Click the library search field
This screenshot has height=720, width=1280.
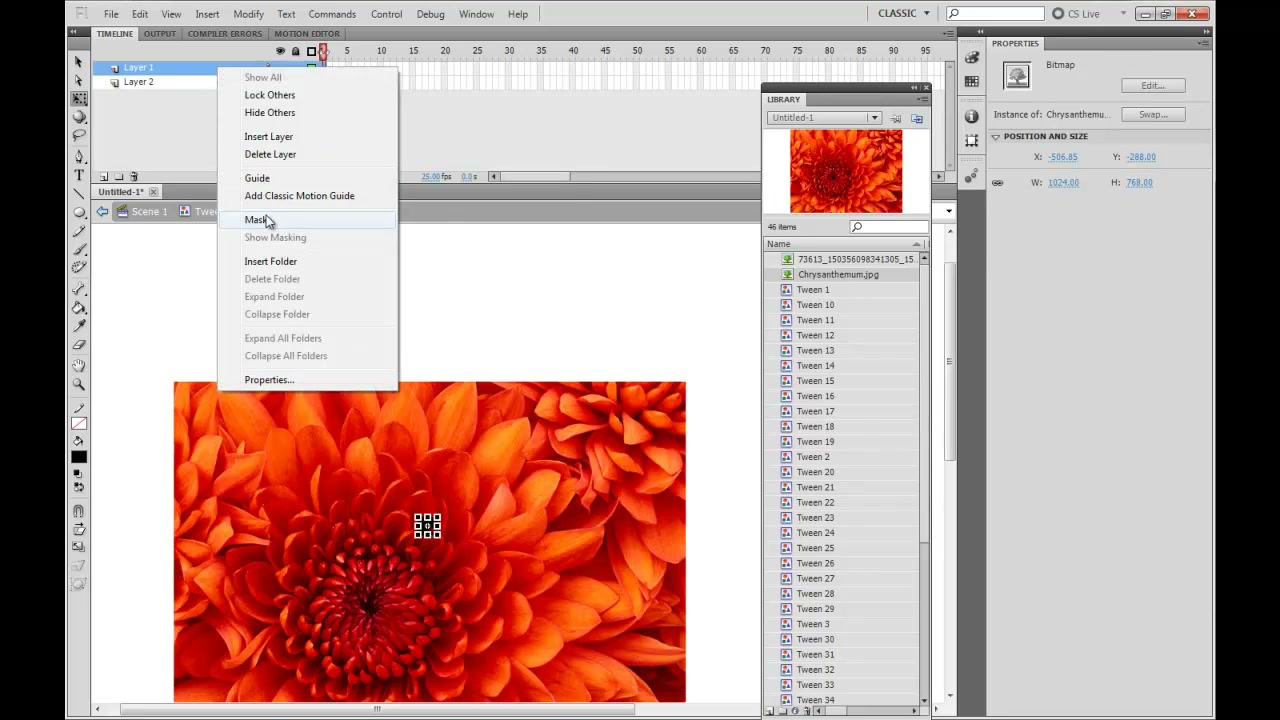pos(889,227)
